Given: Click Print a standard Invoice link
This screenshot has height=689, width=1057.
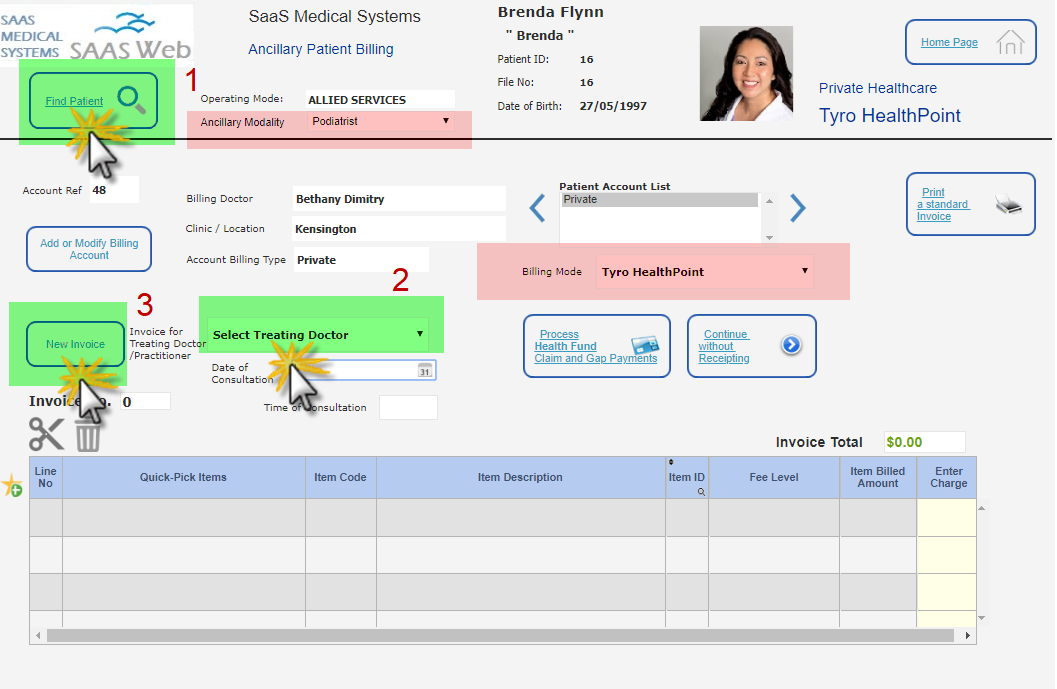Looking at the screenshot, I should [942, 204].
